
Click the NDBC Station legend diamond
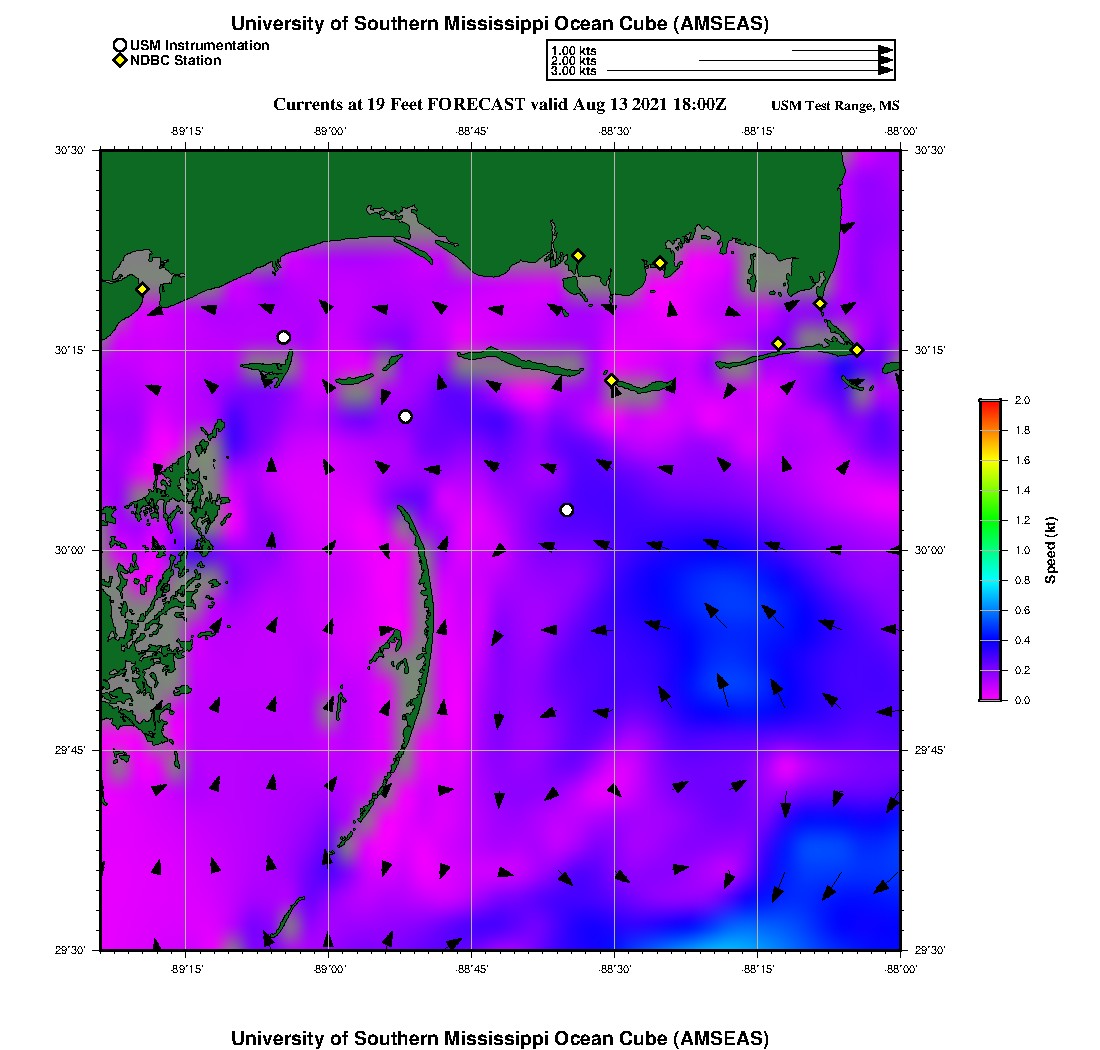point(119,60)
